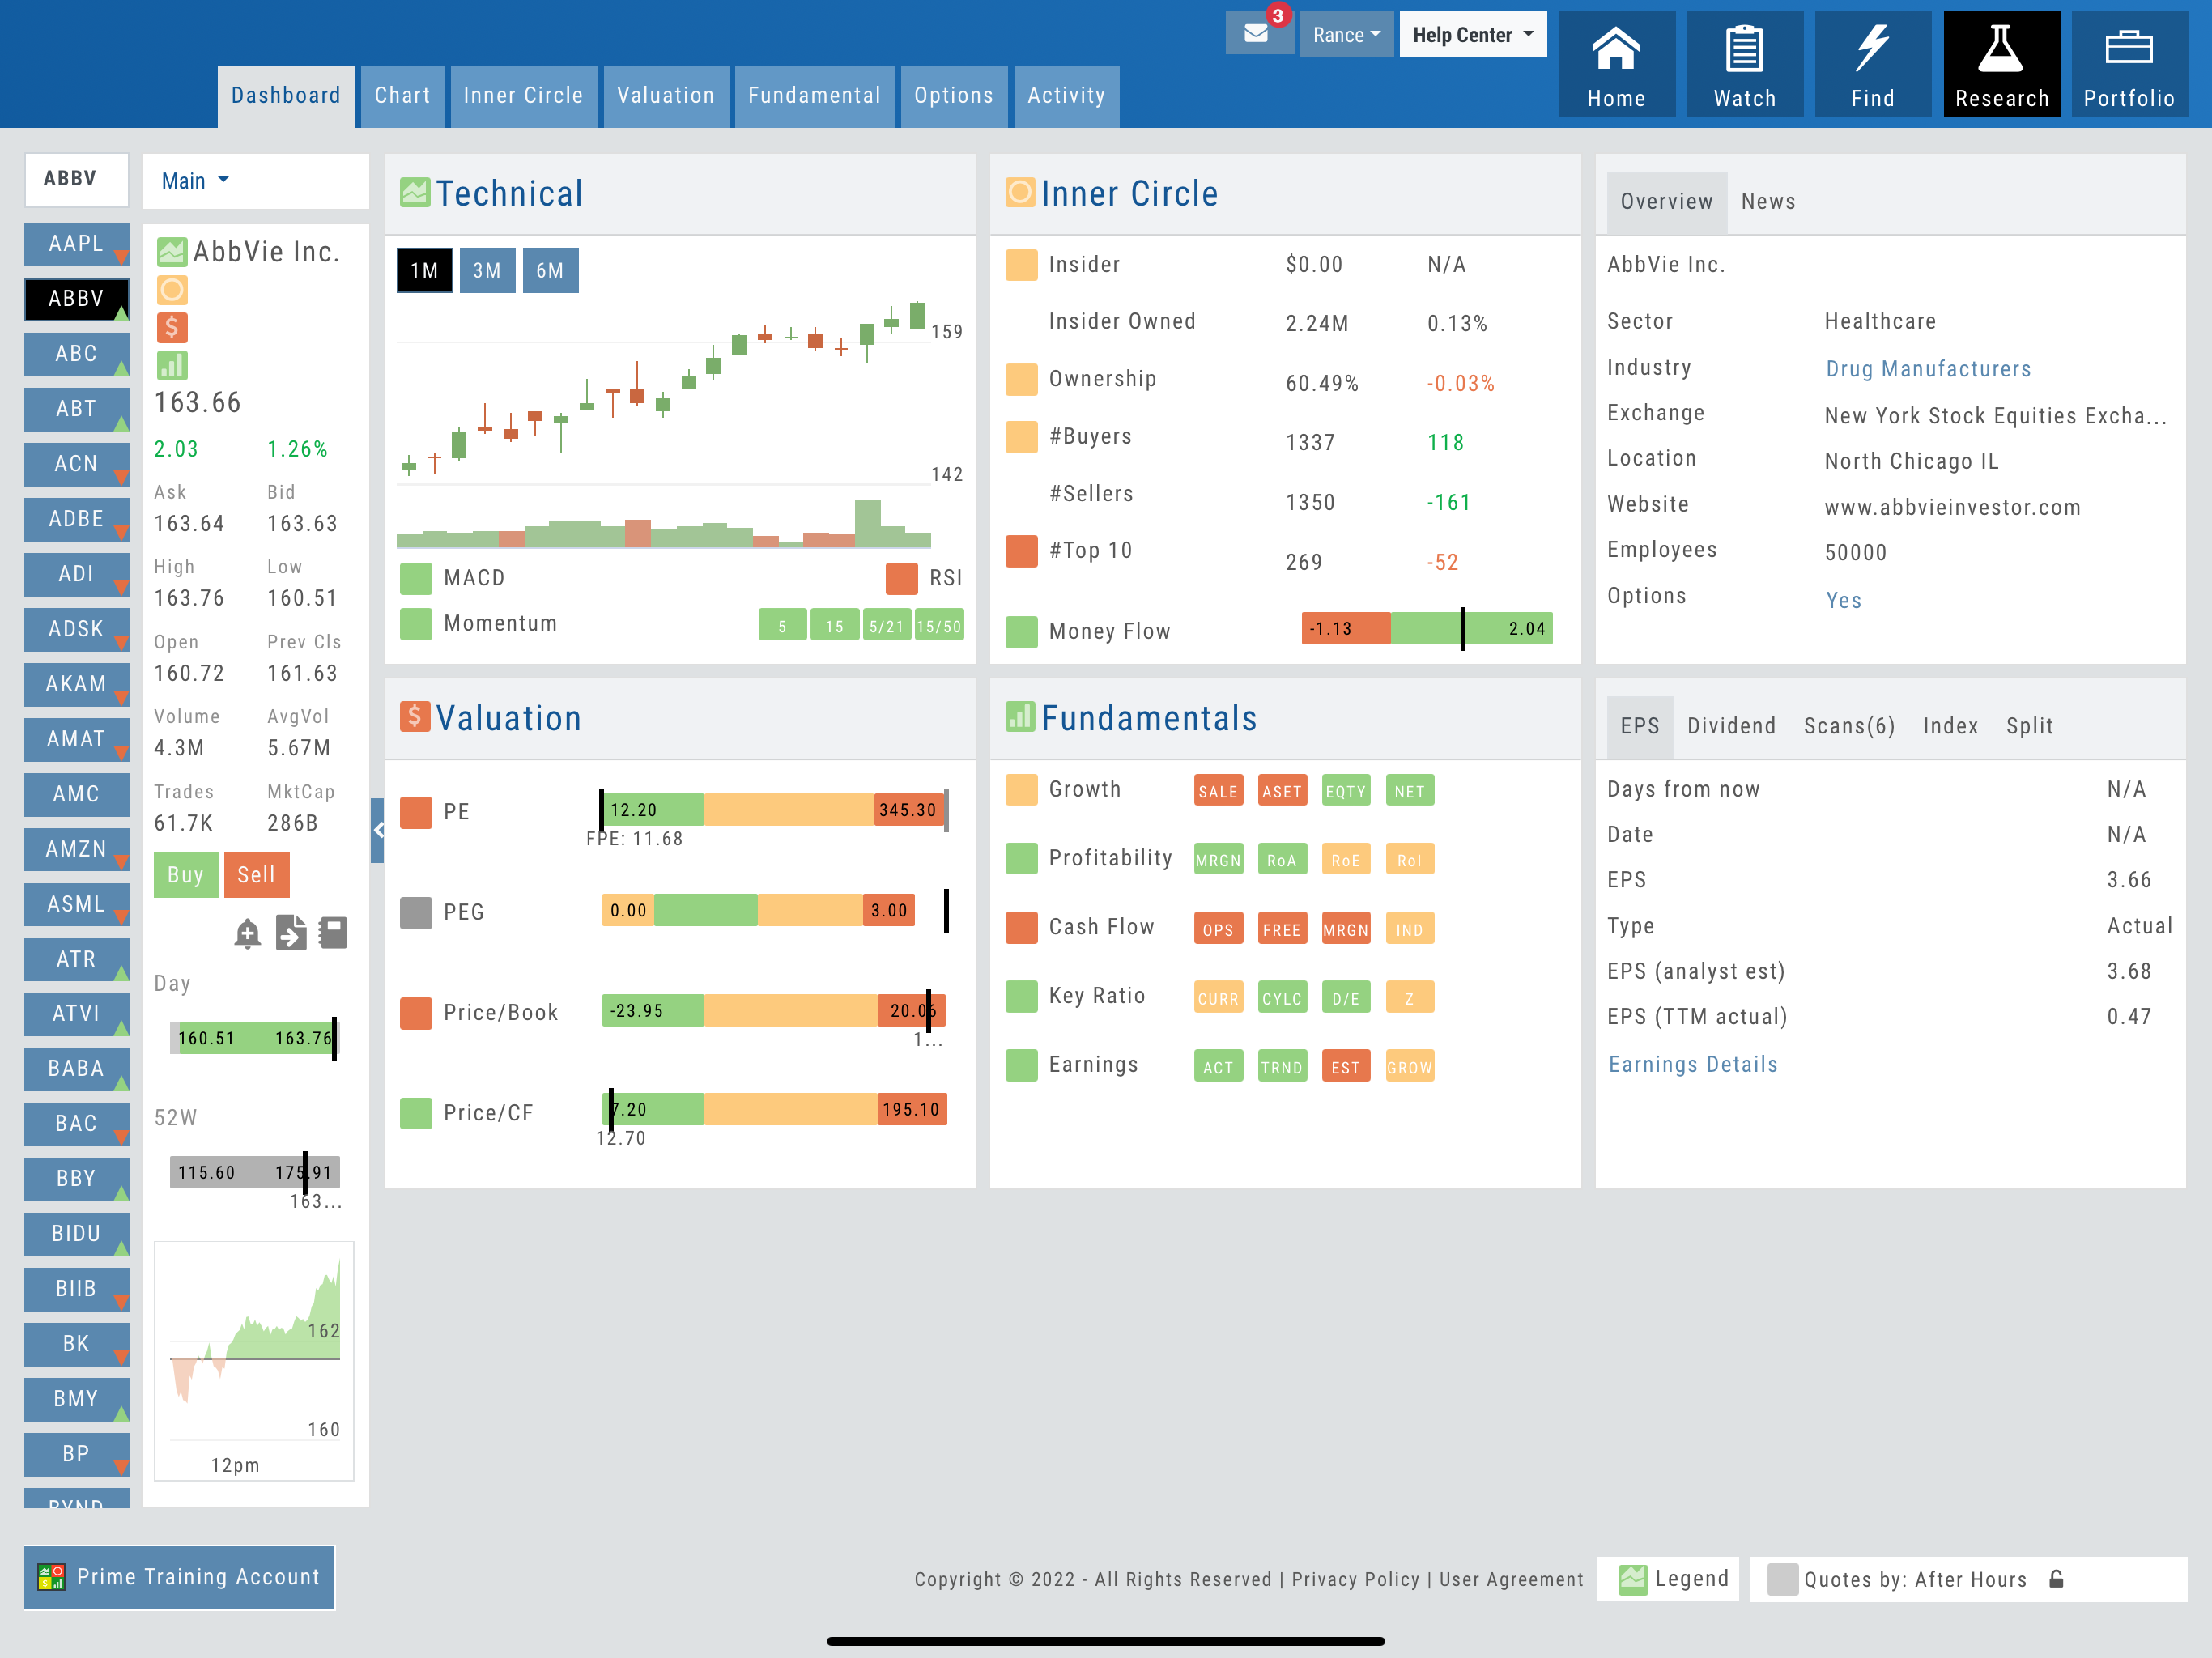
Task: Select the 3M chart period
Action: (487, 271)
